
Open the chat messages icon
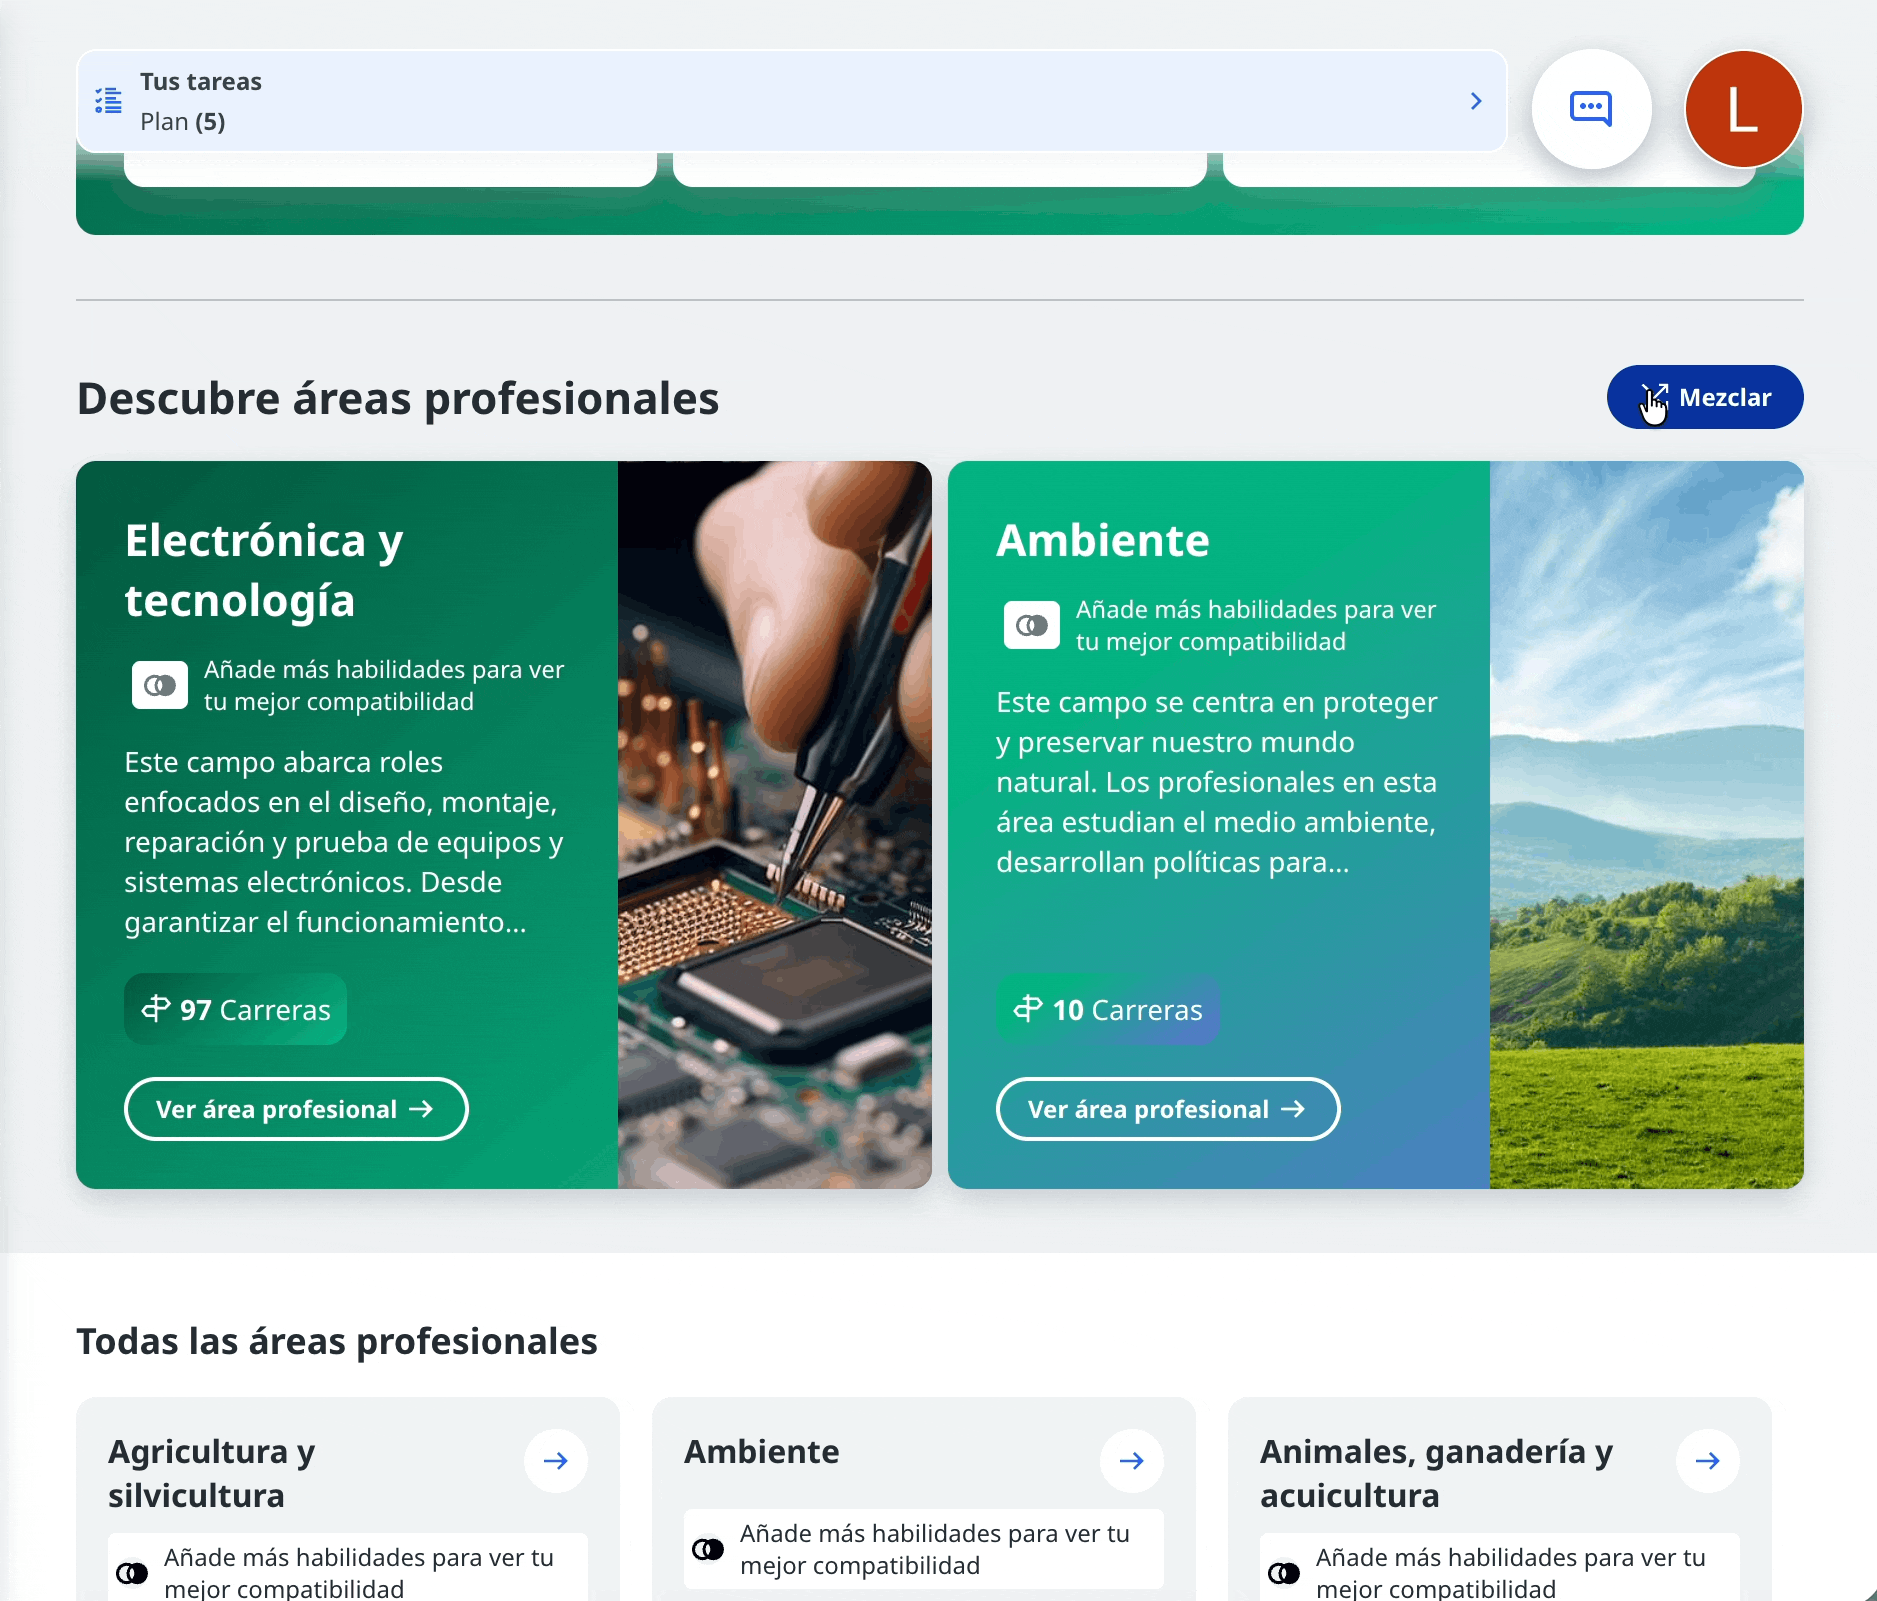pyautogui.click(x=1590, y=108)
